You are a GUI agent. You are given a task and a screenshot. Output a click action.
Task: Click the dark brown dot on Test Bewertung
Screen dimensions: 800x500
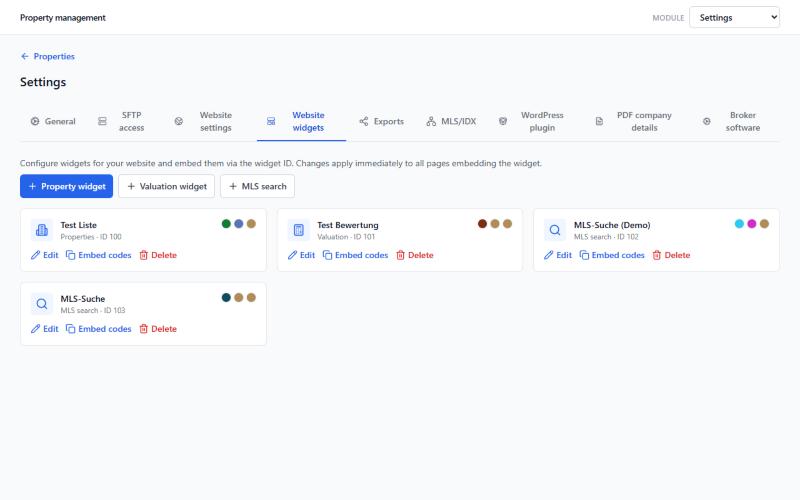pos(482,223)
